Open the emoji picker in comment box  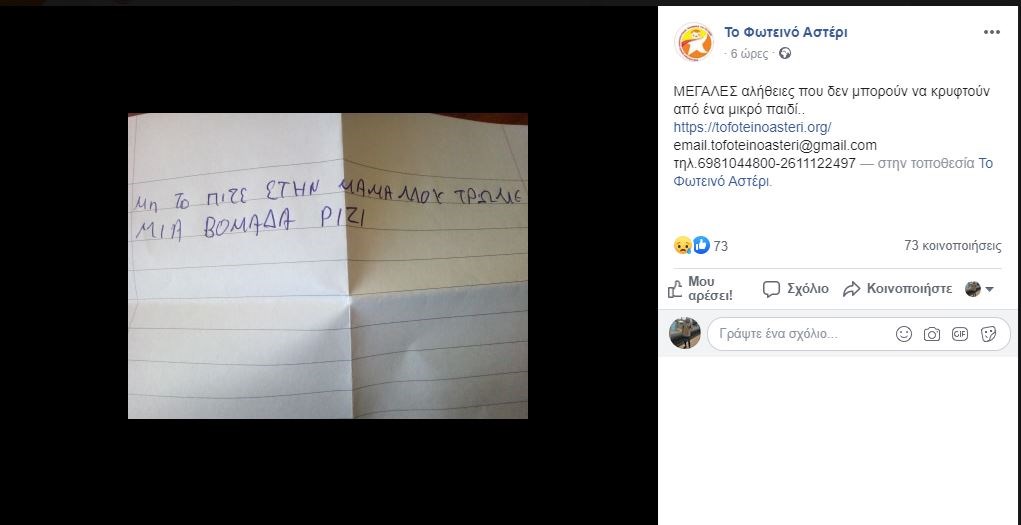click(x=904, y=334)
